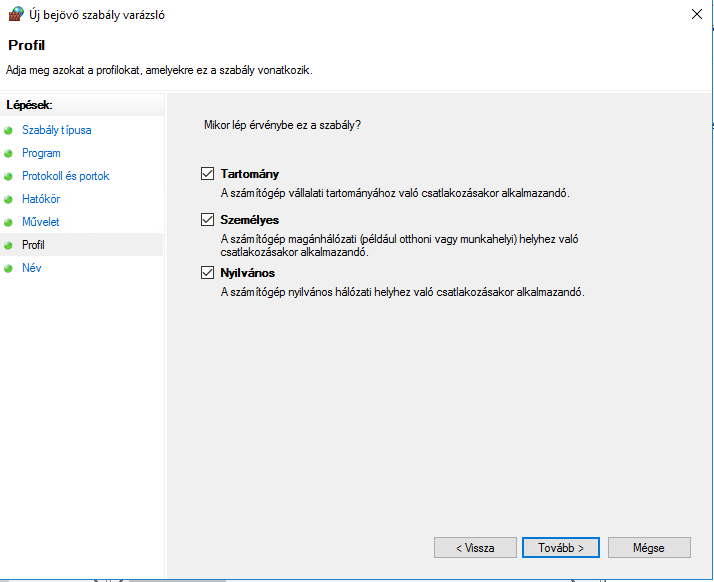Click green bullet beside Művelet step

(x=9, y=222)
